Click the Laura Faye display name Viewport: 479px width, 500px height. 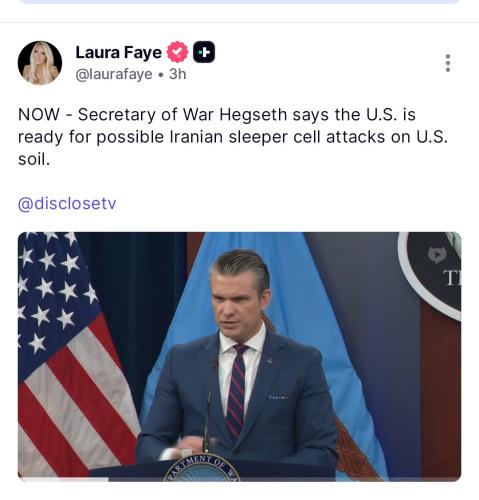click(x=118, y=52)
